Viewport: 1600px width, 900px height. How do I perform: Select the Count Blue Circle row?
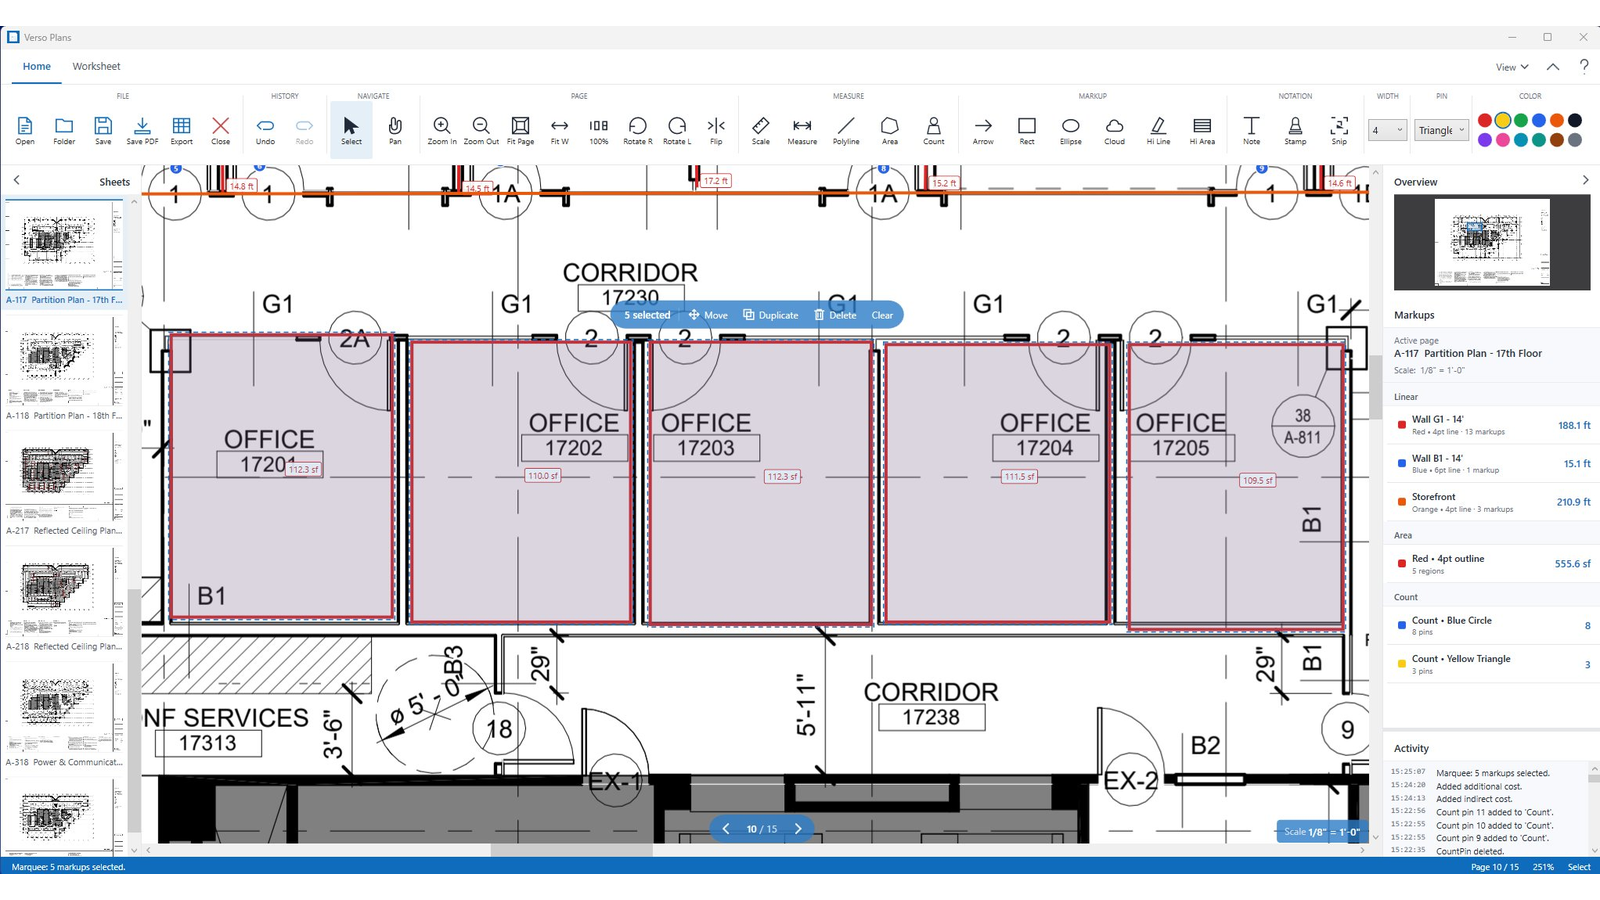point(1493,626)
